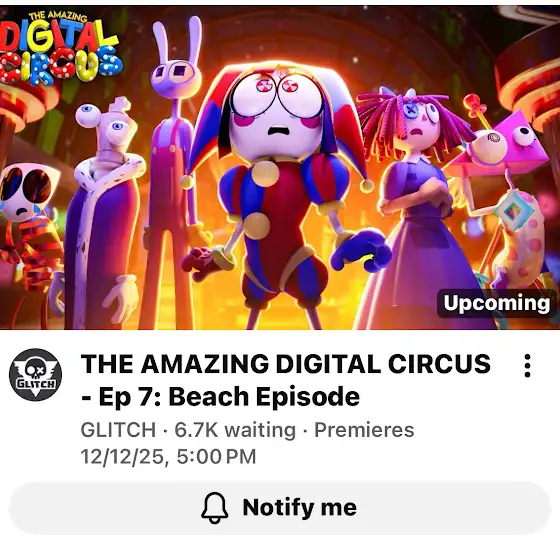
Task: Click the crying white mask character
Action: click(x=27, y=243)
